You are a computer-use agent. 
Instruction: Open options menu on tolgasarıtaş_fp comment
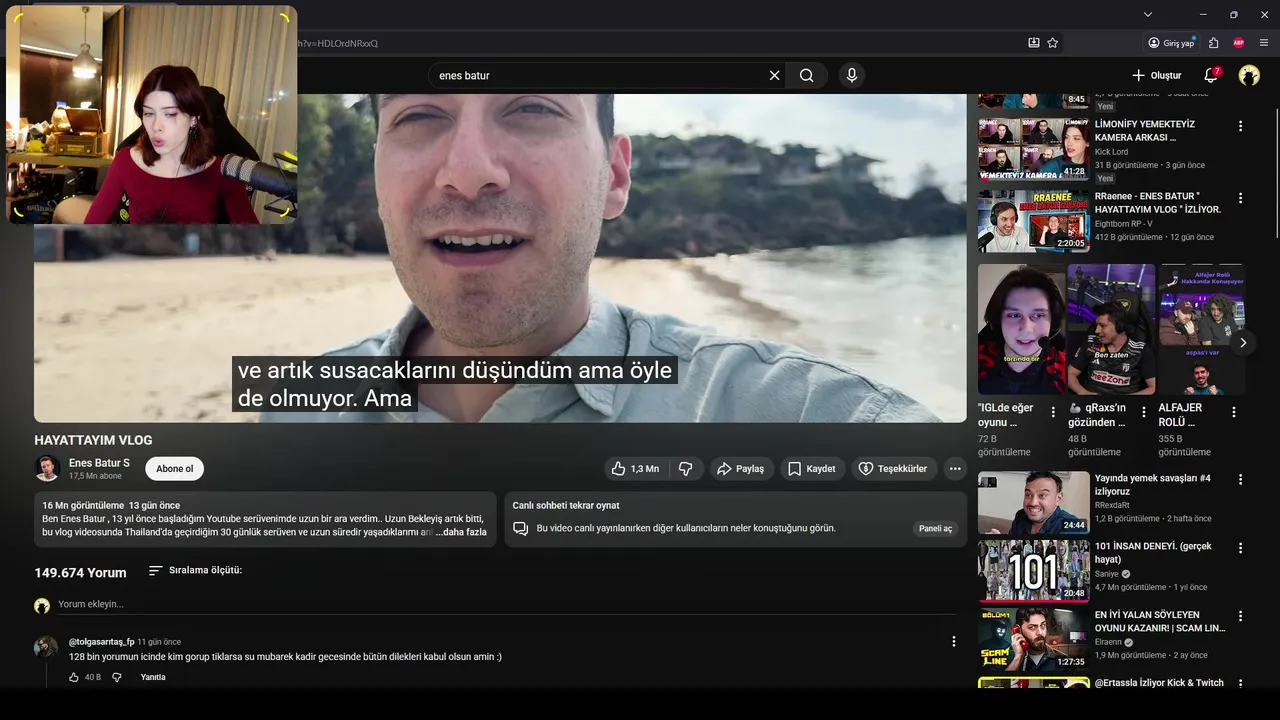tap(953, 641)
